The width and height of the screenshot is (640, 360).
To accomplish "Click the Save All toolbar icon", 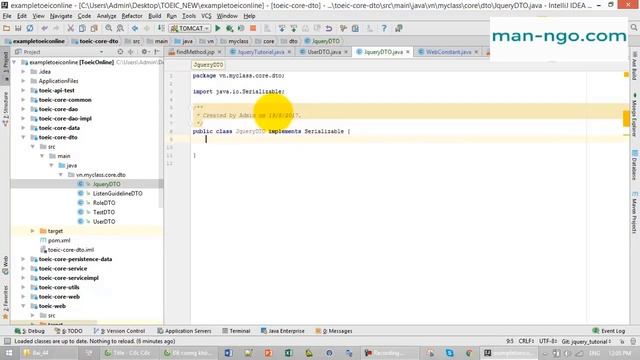I will click(x=18, y=28).
